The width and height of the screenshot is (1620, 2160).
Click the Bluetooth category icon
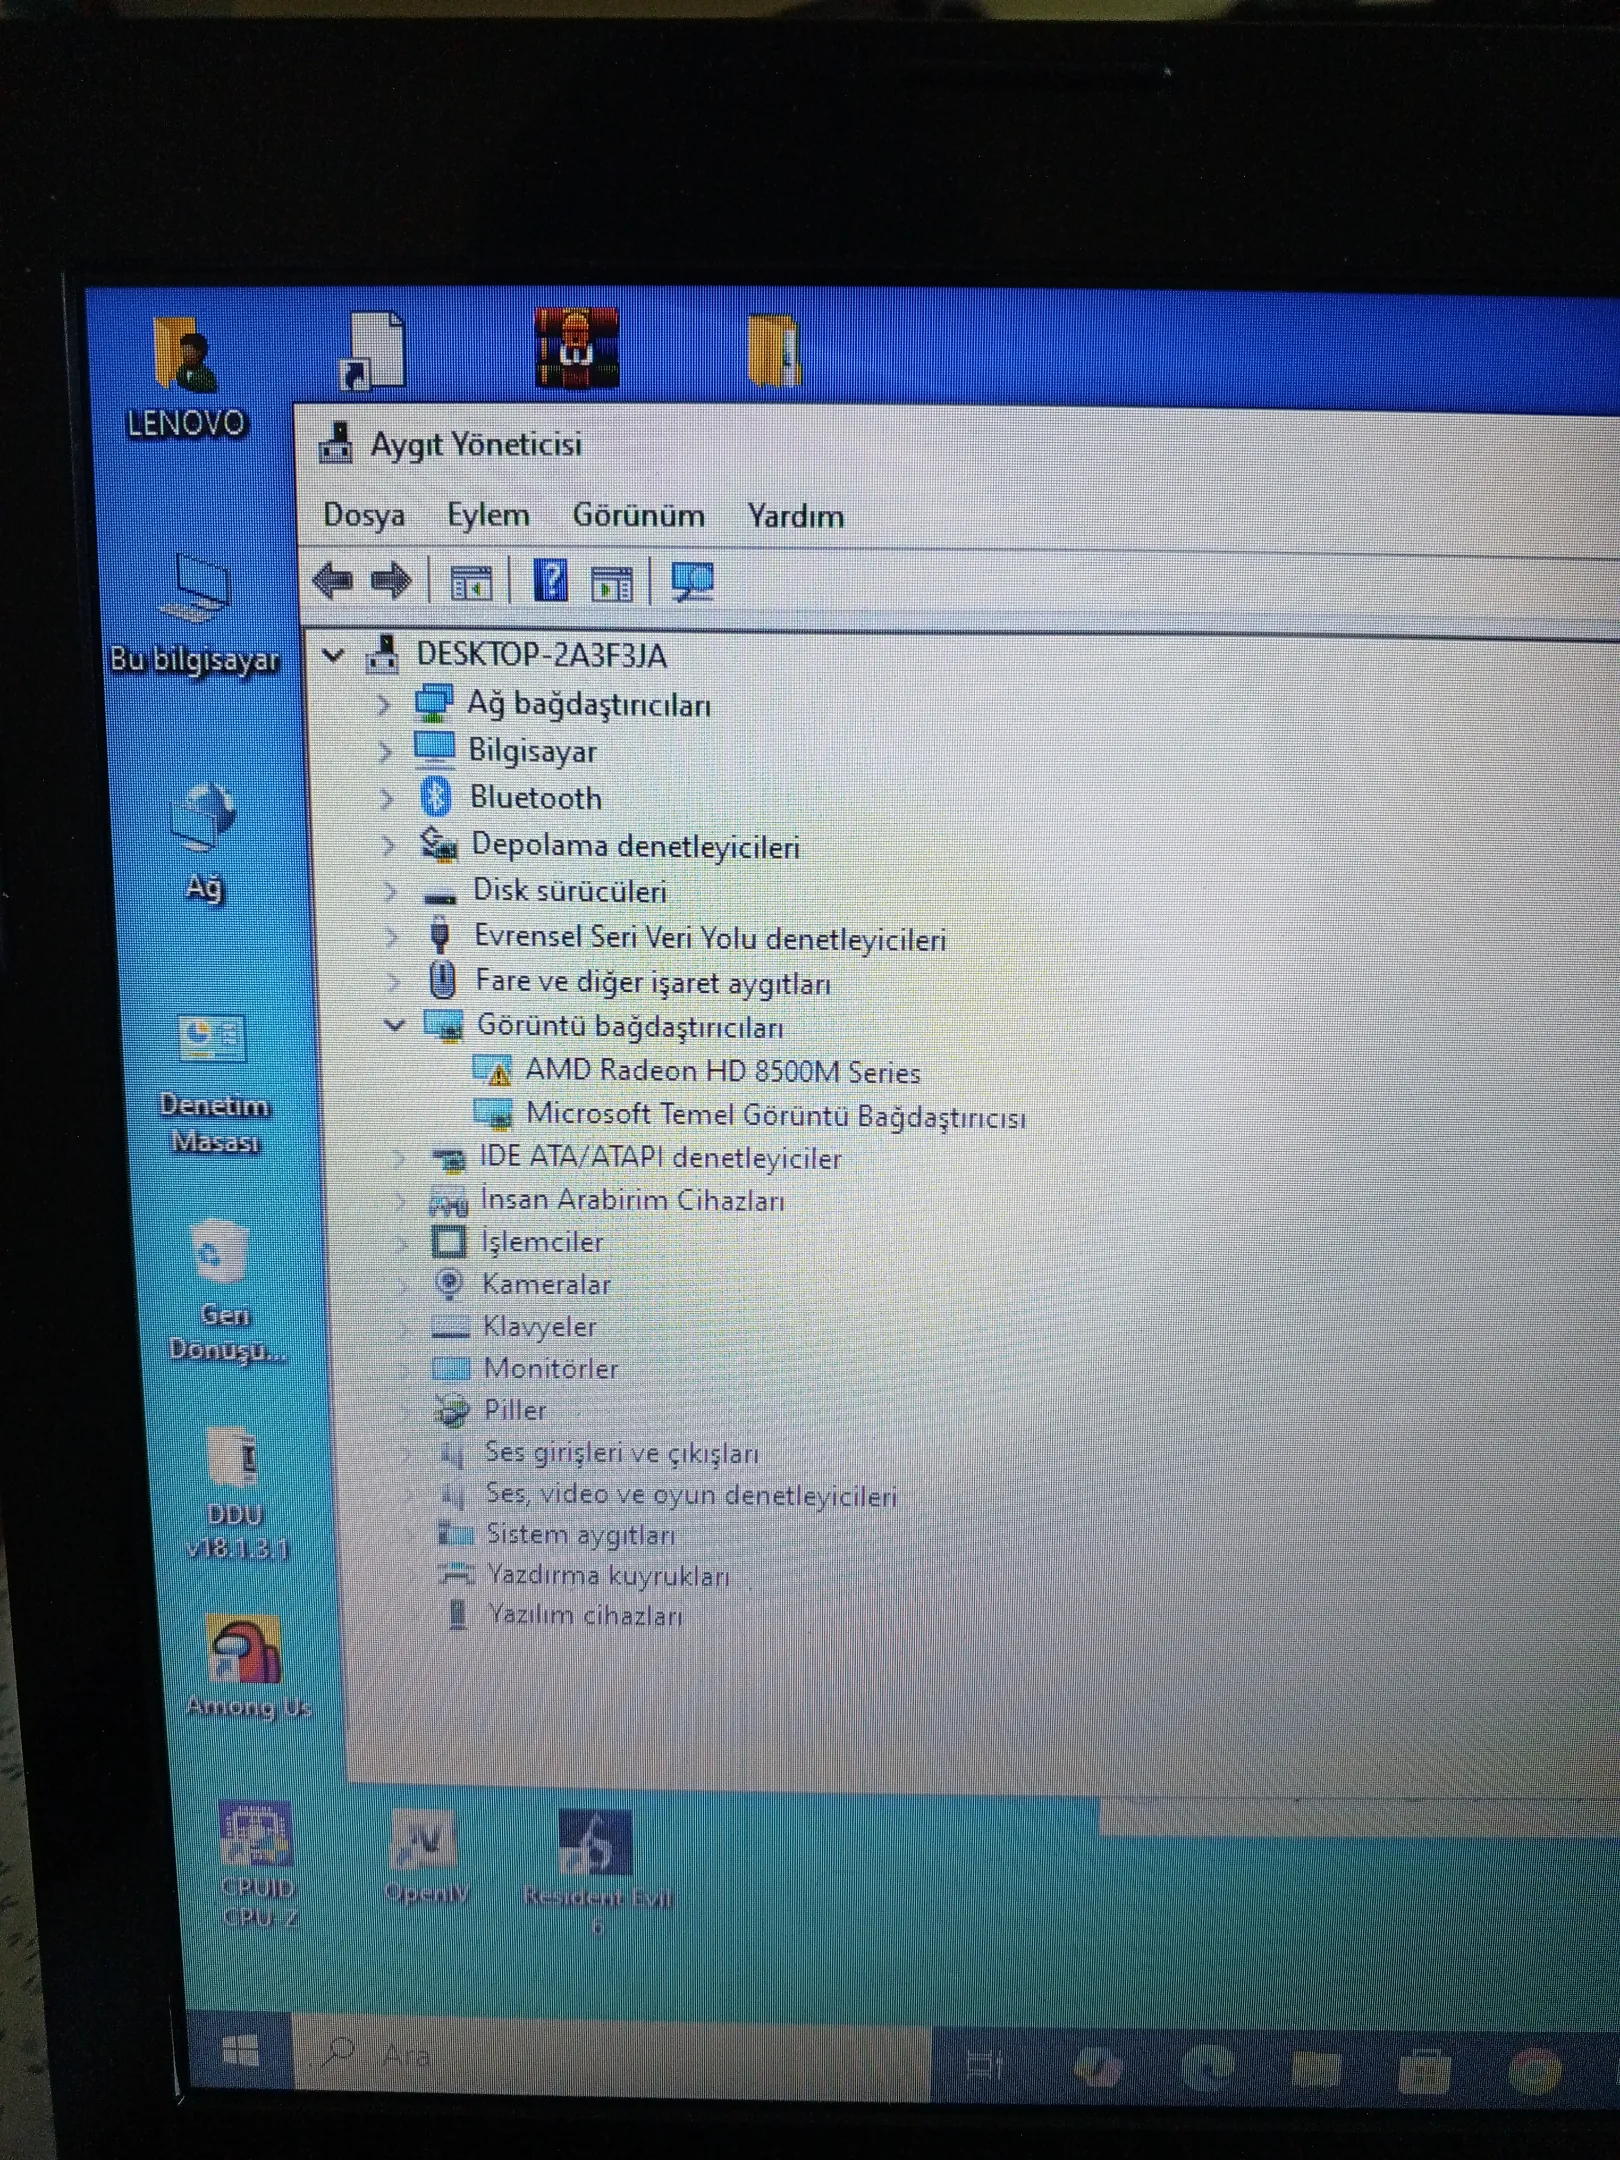click(436, 797)
